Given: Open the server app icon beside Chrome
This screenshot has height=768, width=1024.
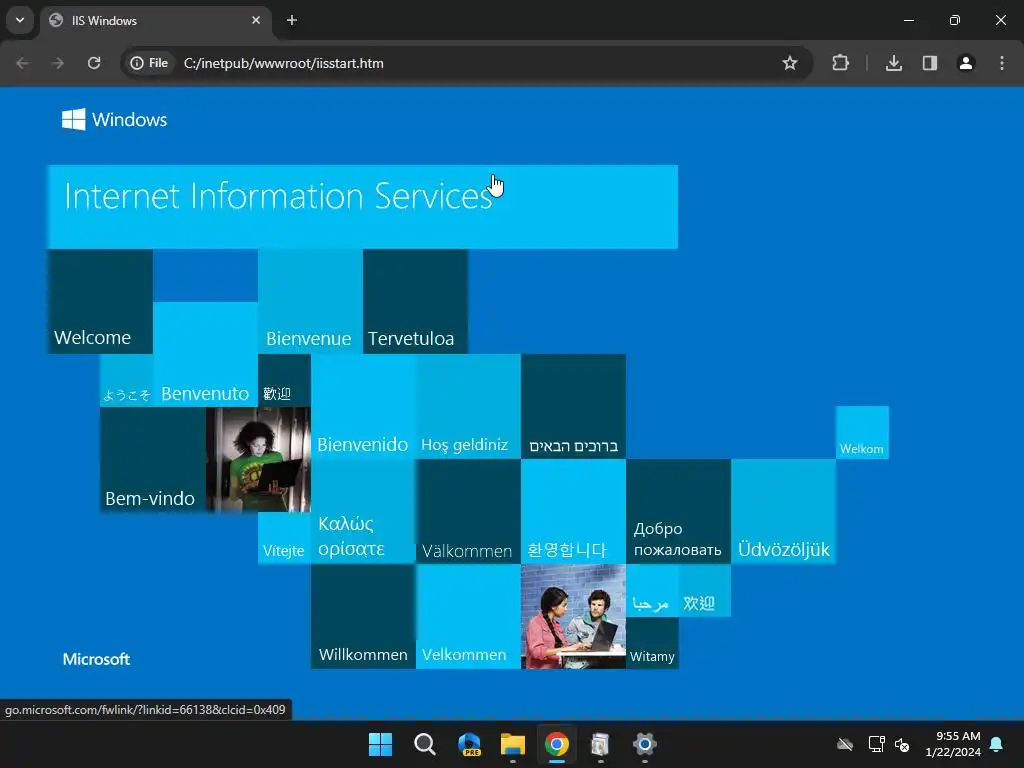Looking at the screenshot, I should tap(600, 744).
